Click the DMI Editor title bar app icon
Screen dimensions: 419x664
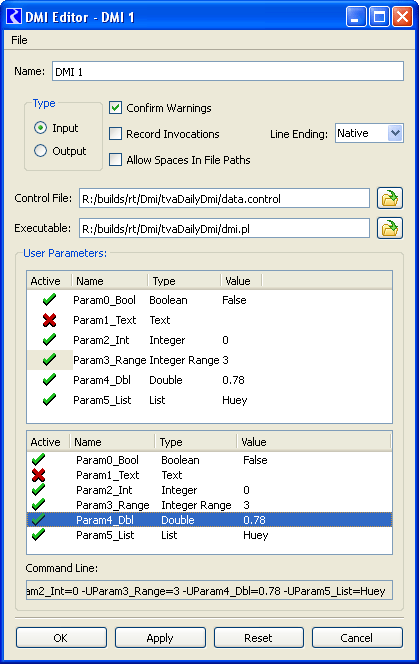click(14, 17)
